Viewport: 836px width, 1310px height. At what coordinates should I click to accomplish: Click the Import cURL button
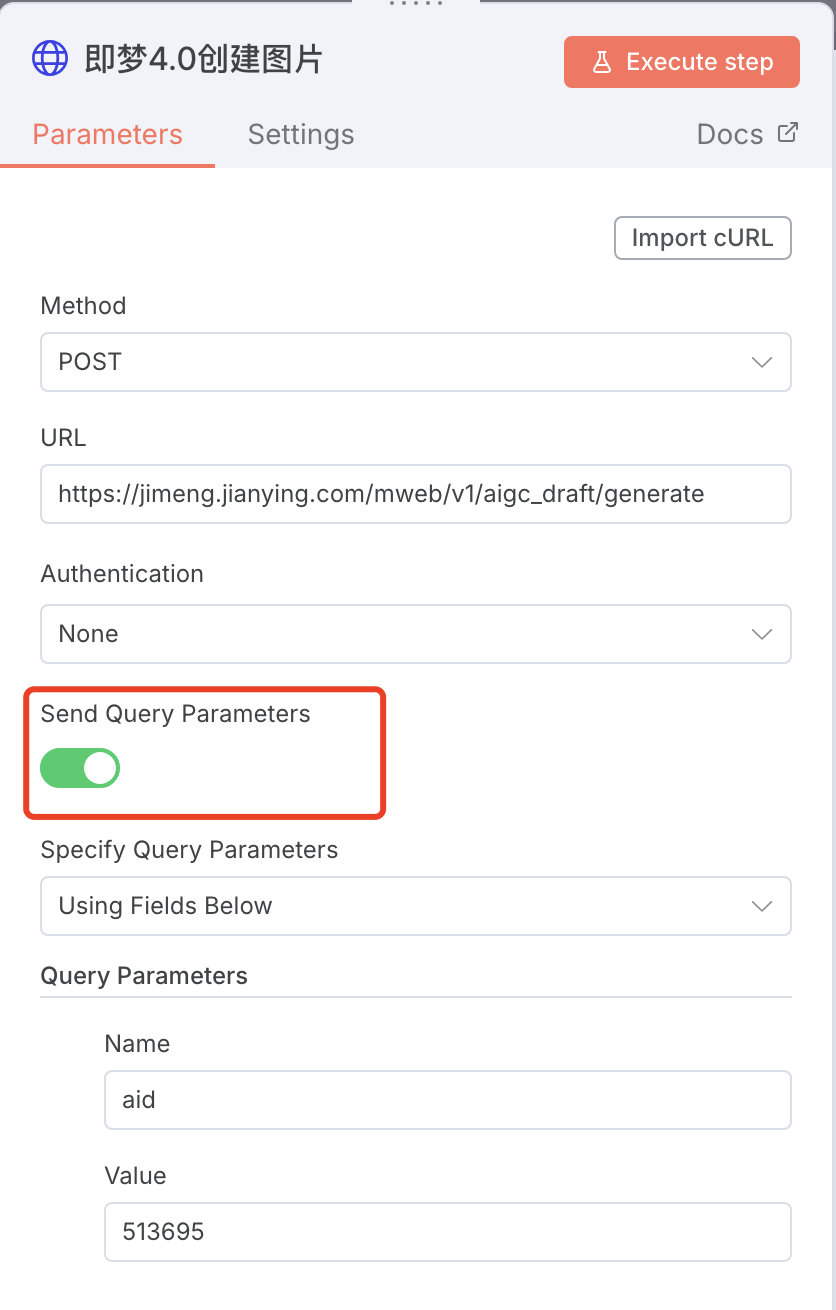(702, 238)
